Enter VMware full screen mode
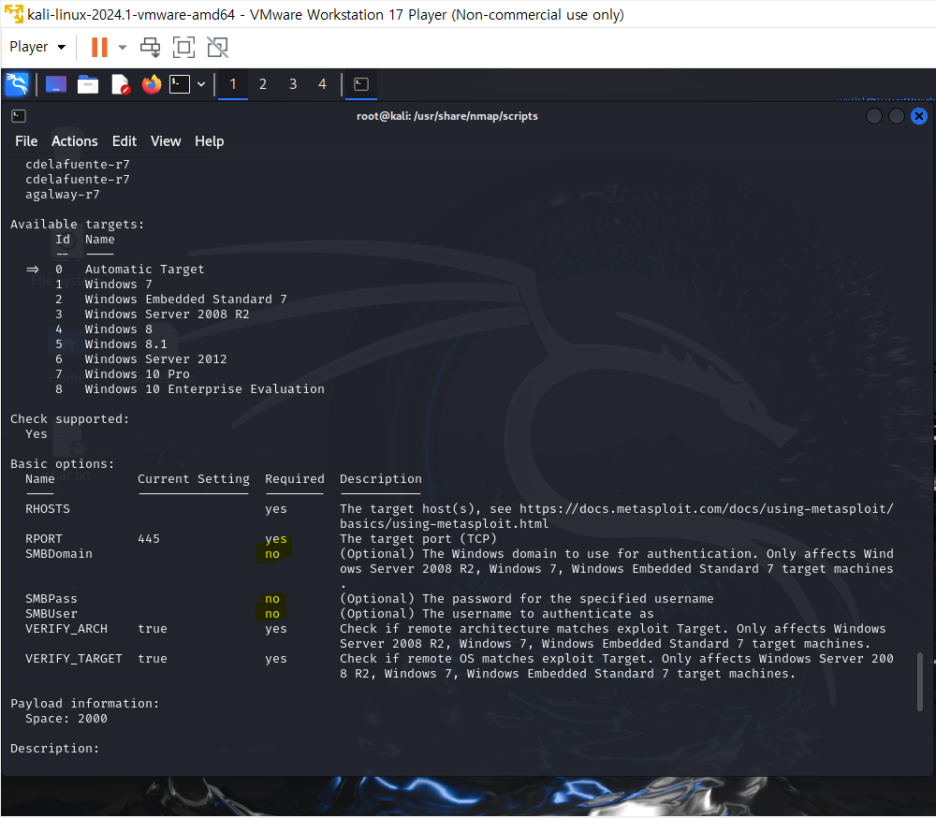The width and height of the screenshot is (936, 818). pos(183,47)
